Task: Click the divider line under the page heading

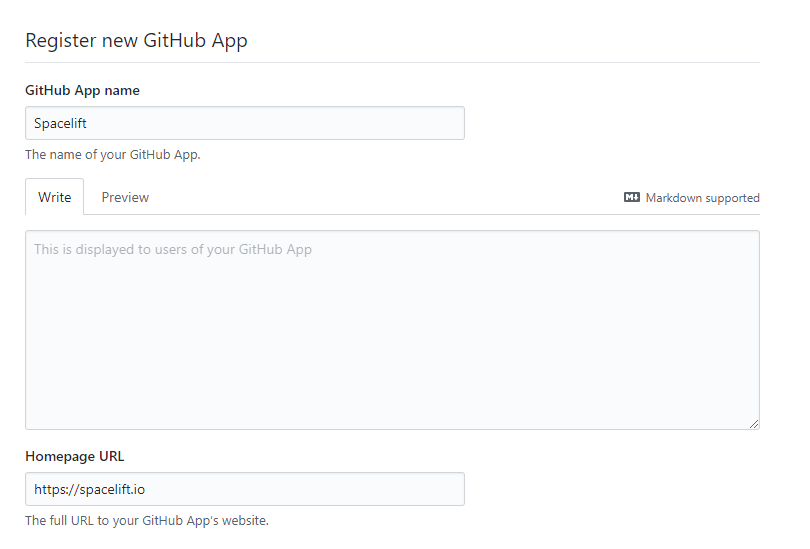Action: coord(392,62)
